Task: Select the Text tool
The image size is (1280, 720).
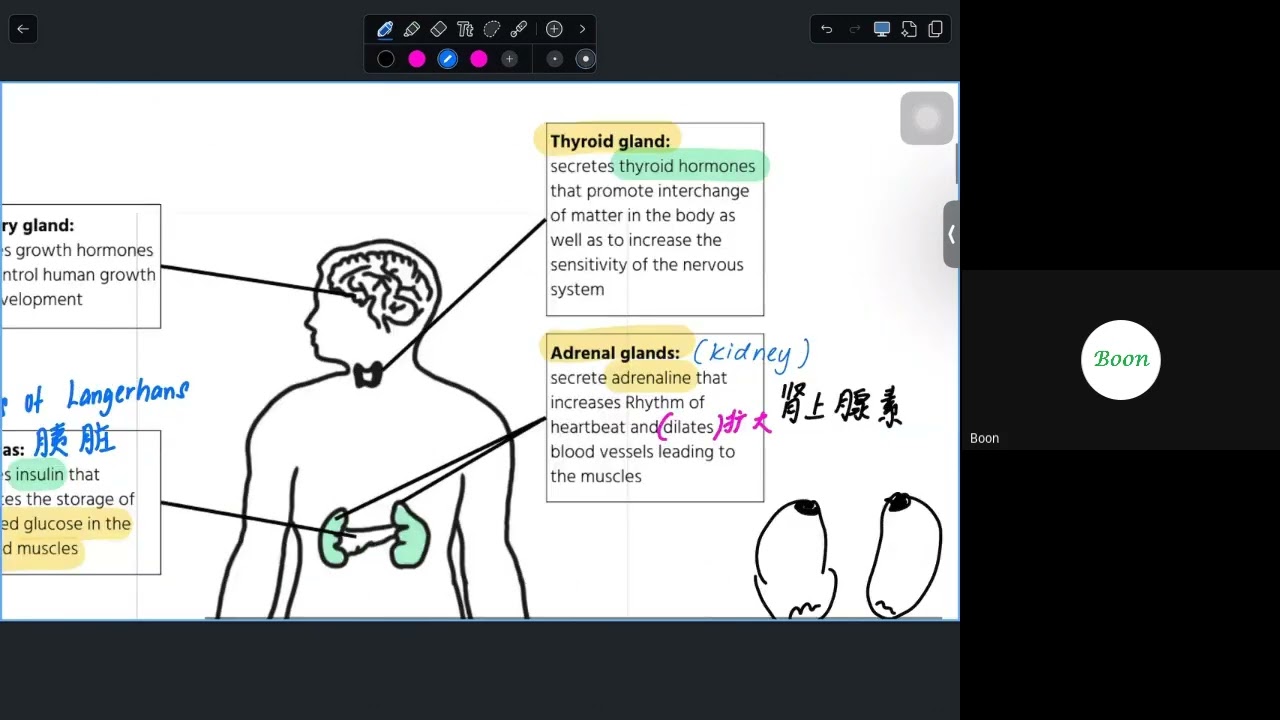Action: 465,29
